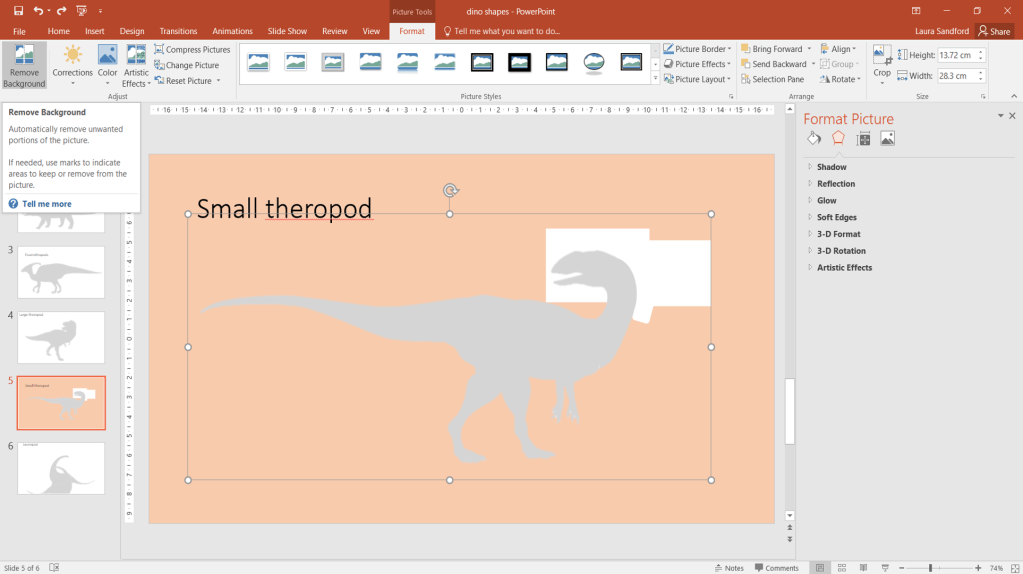Image resolution: width=1023 pixels, height=574 pixels.
Task: Open the Selection Pane
Action: click(772, 79)
